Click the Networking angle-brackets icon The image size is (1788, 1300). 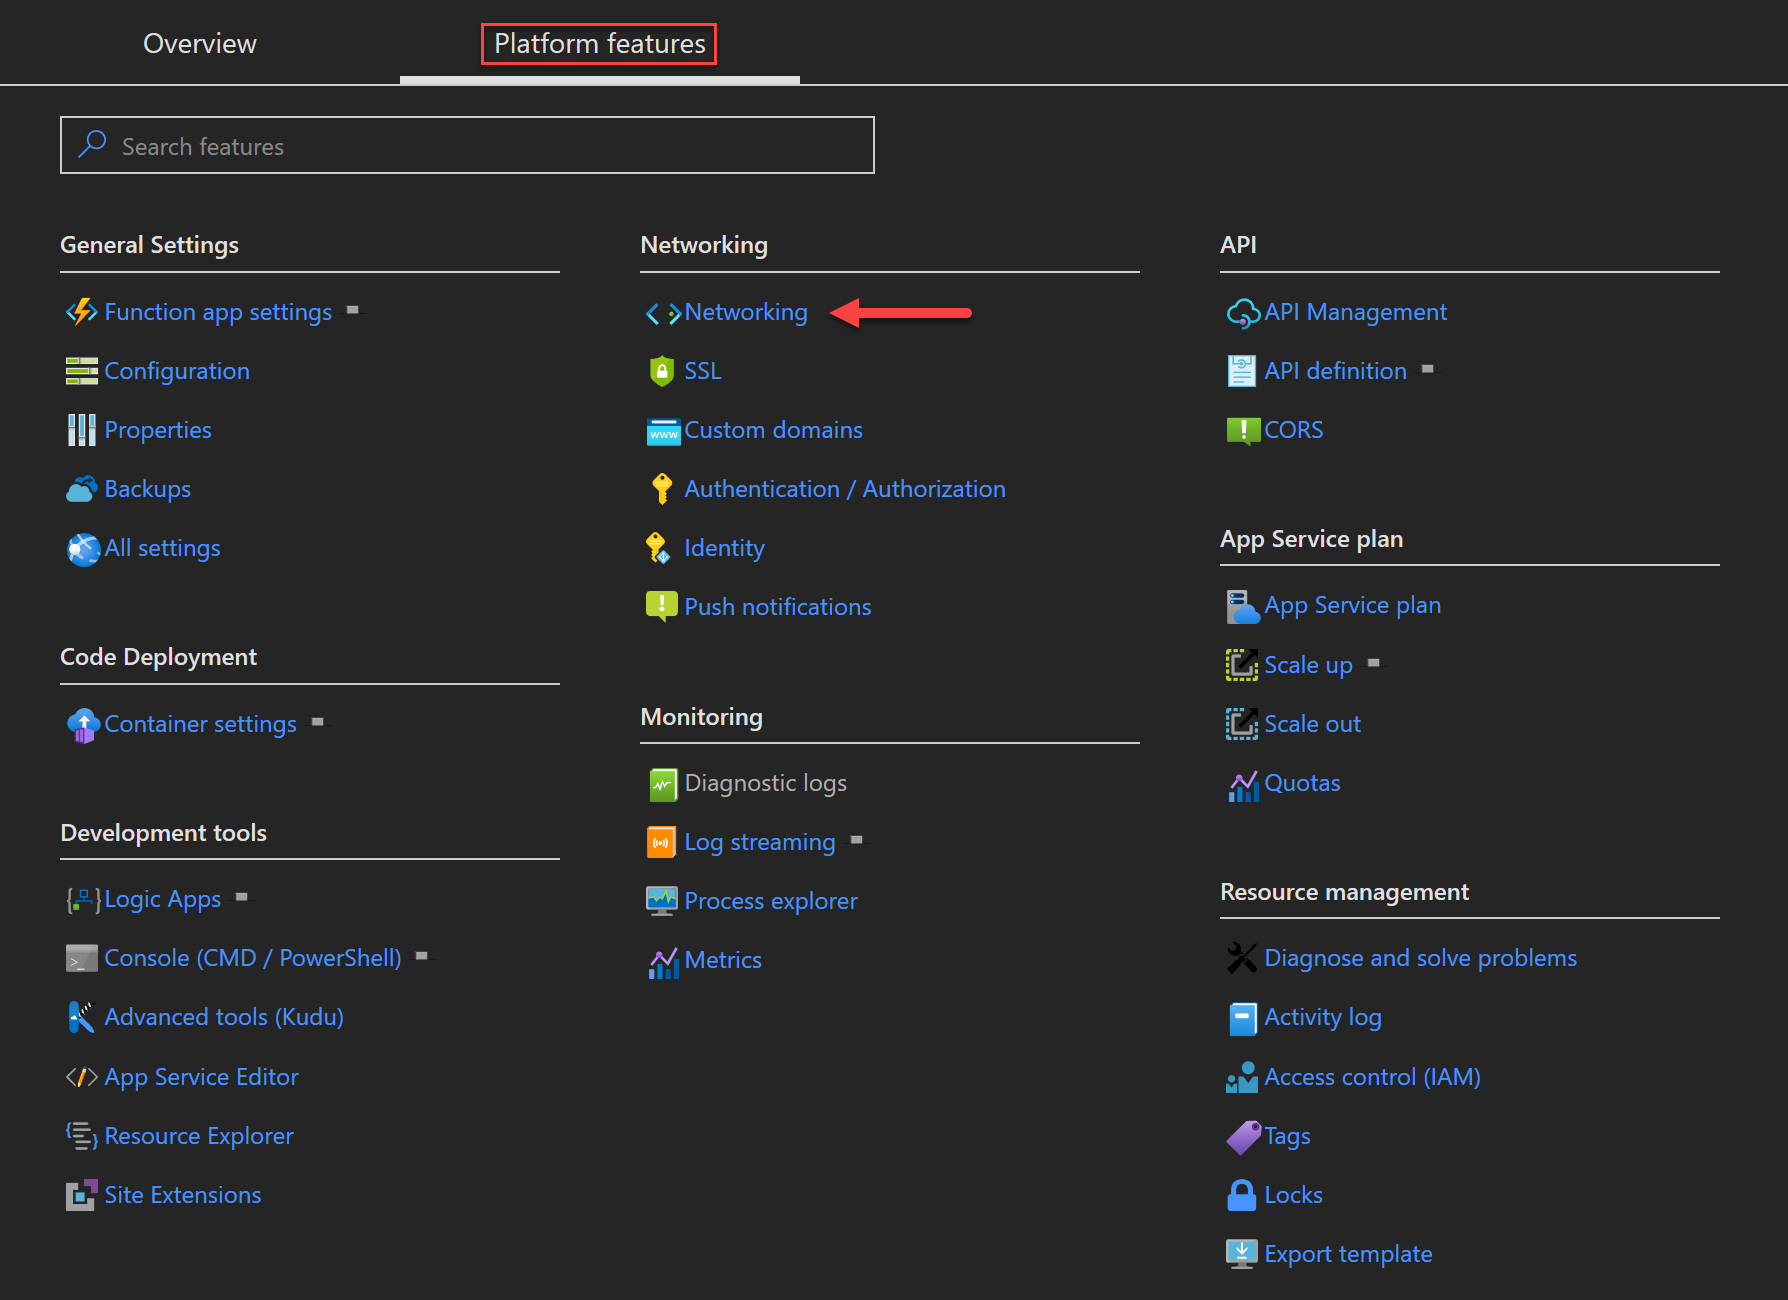tap(663, 314)
